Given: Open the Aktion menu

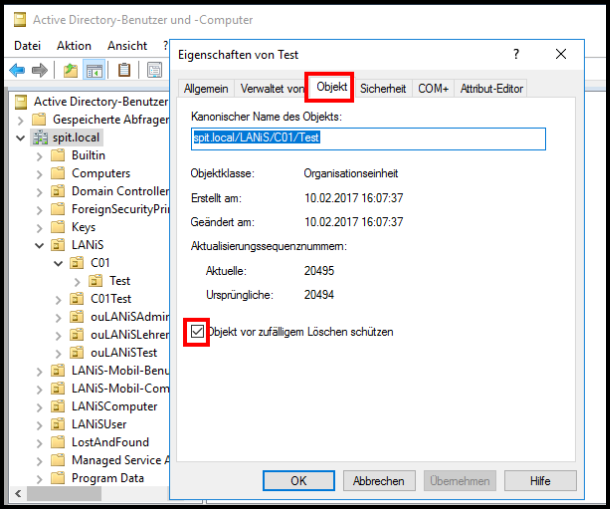Looking at the screenshot, I should 74,46.
